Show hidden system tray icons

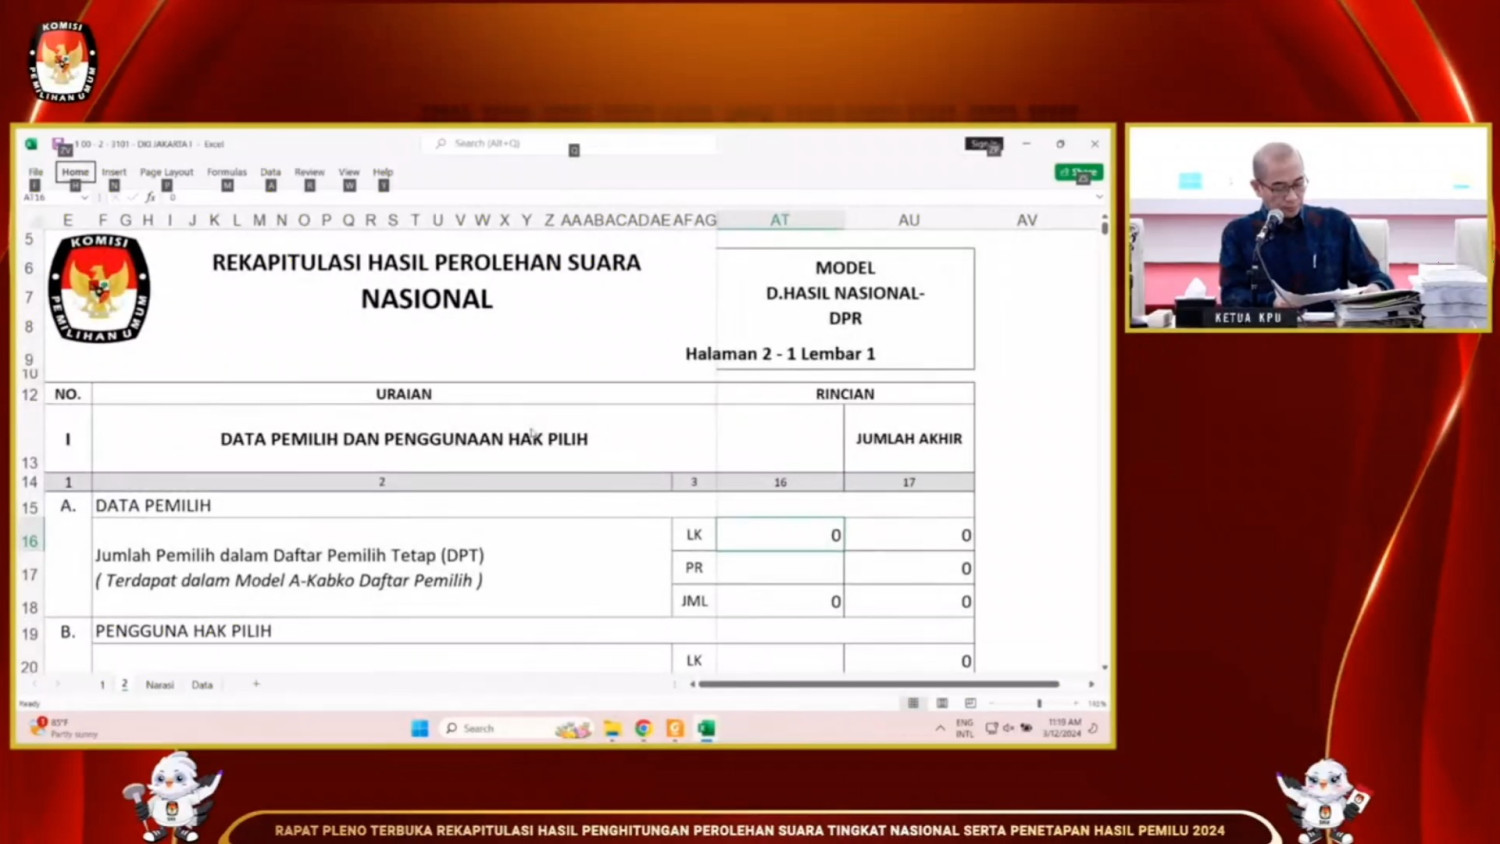940,729
